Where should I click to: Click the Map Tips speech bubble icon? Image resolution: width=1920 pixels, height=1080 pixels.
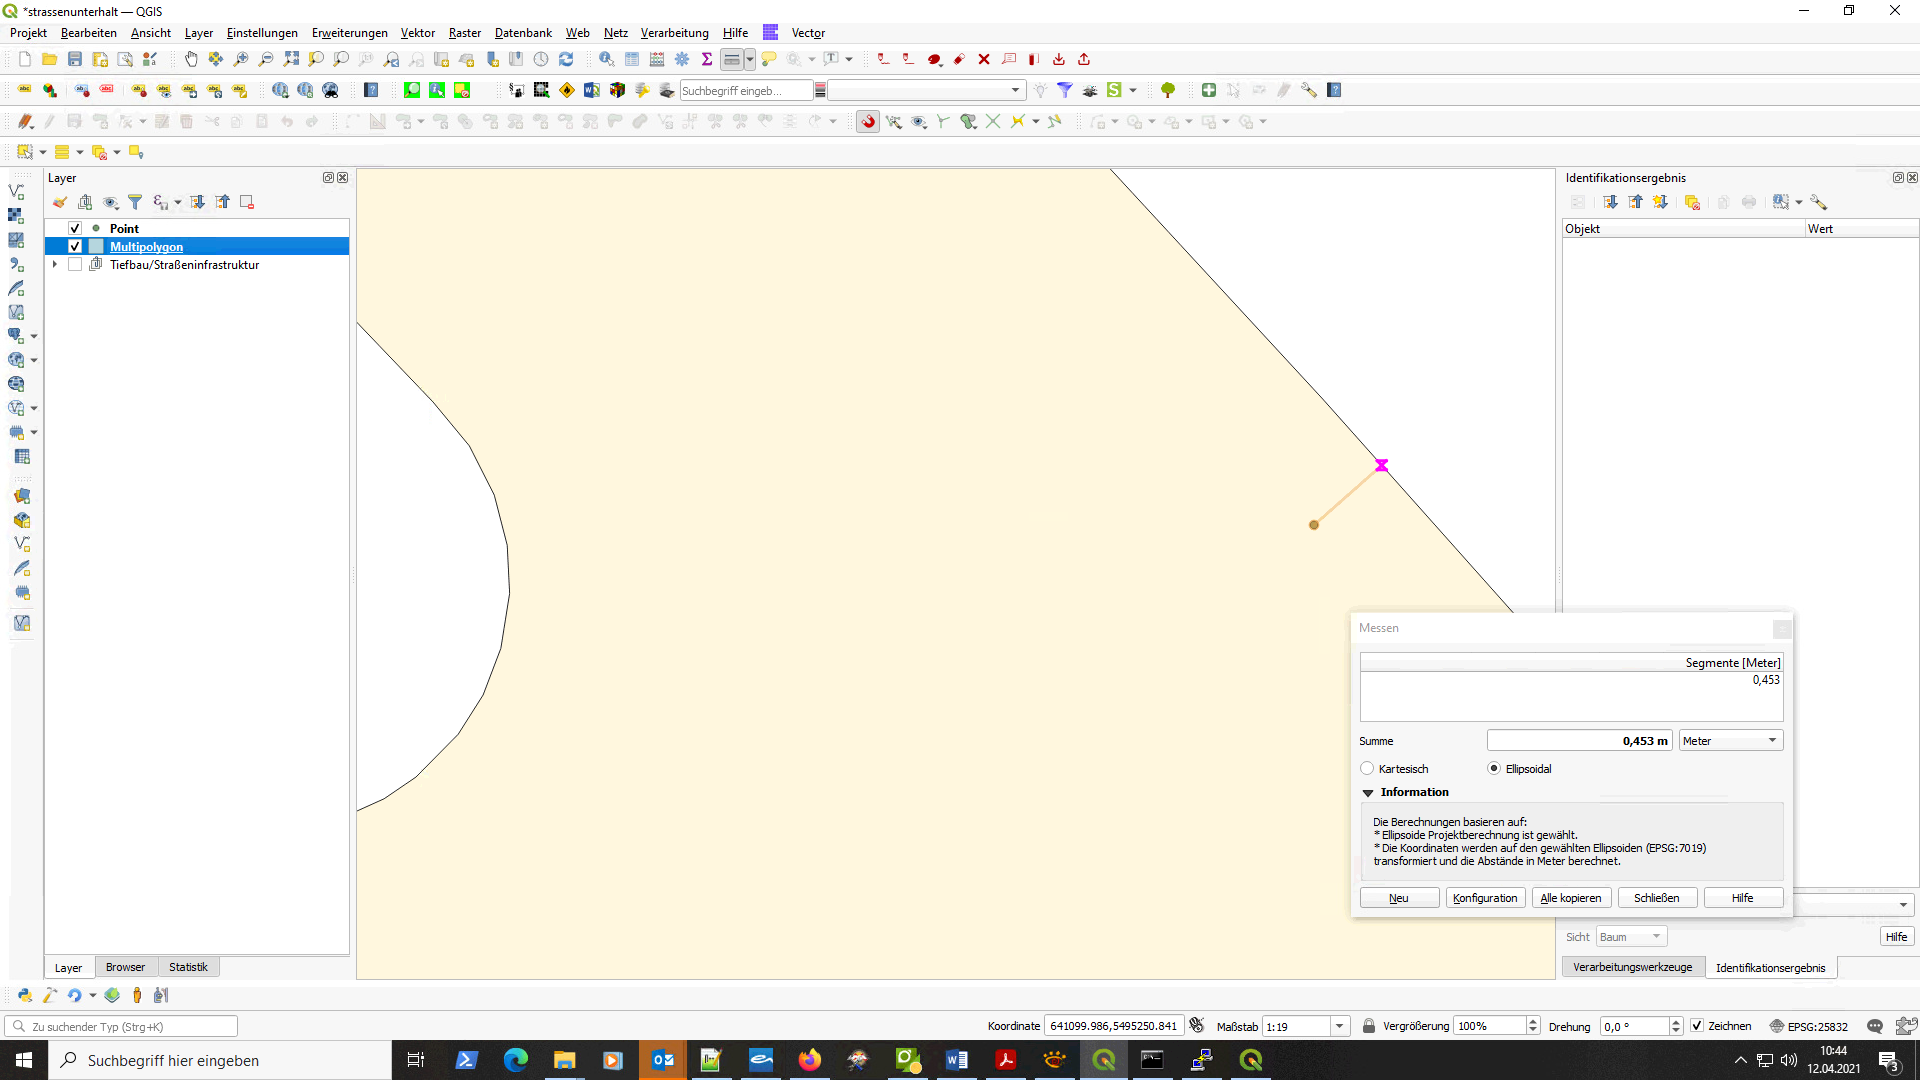click(x=769, y=59)
